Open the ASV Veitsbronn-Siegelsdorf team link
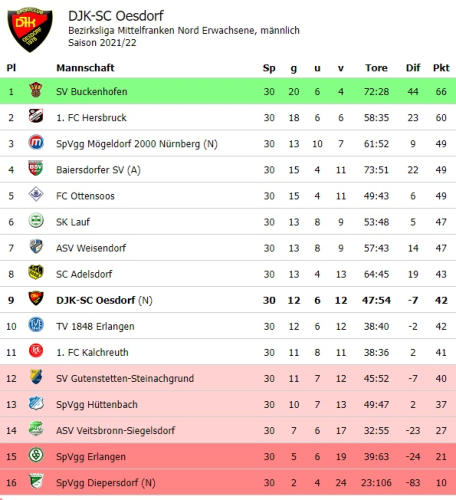Image resolution: width=456 pixels, height=500 pixels. pos(115,431)
